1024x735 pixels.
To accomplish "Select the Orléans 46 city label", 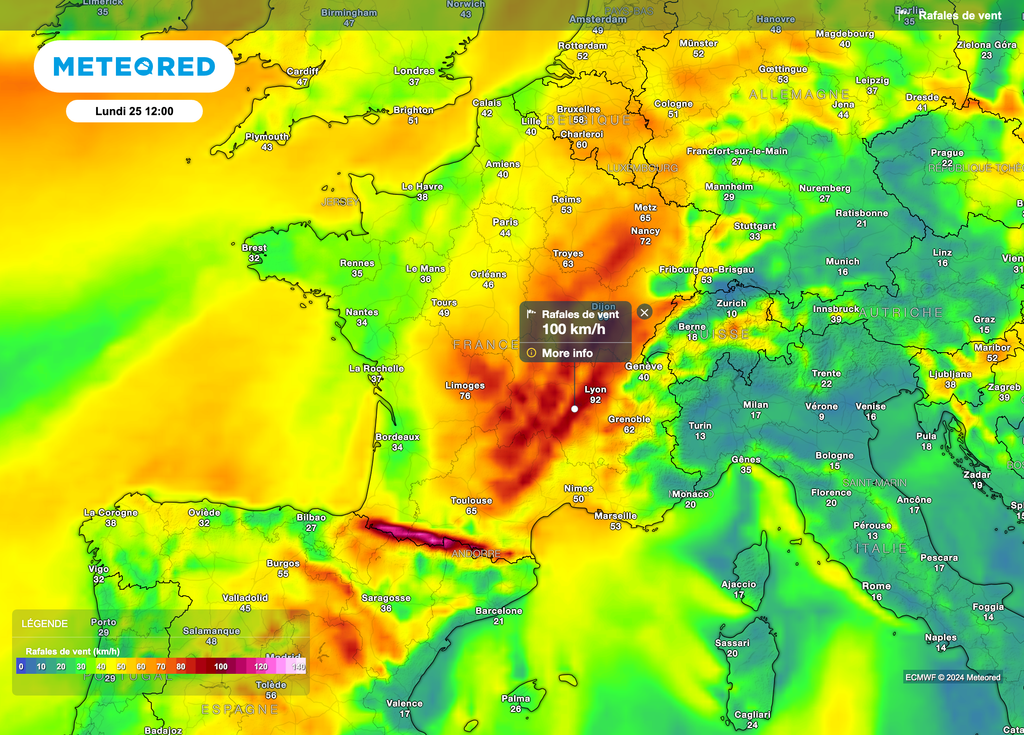I will [488, 279].
